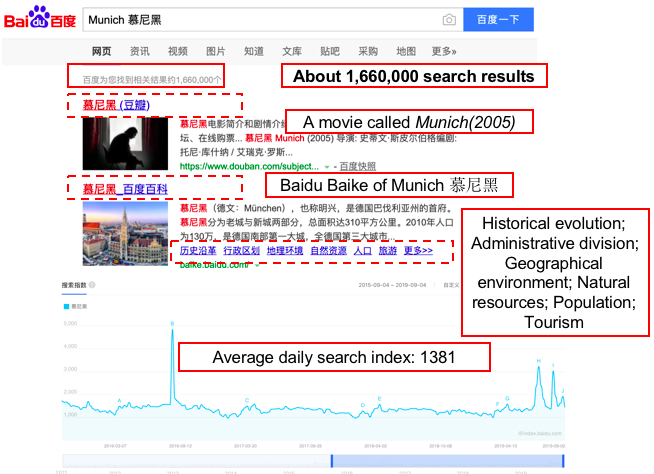Click the left handle of range slider
This screenshot has height=474, width=654.
pyautogui.click(x=332, y=461)
